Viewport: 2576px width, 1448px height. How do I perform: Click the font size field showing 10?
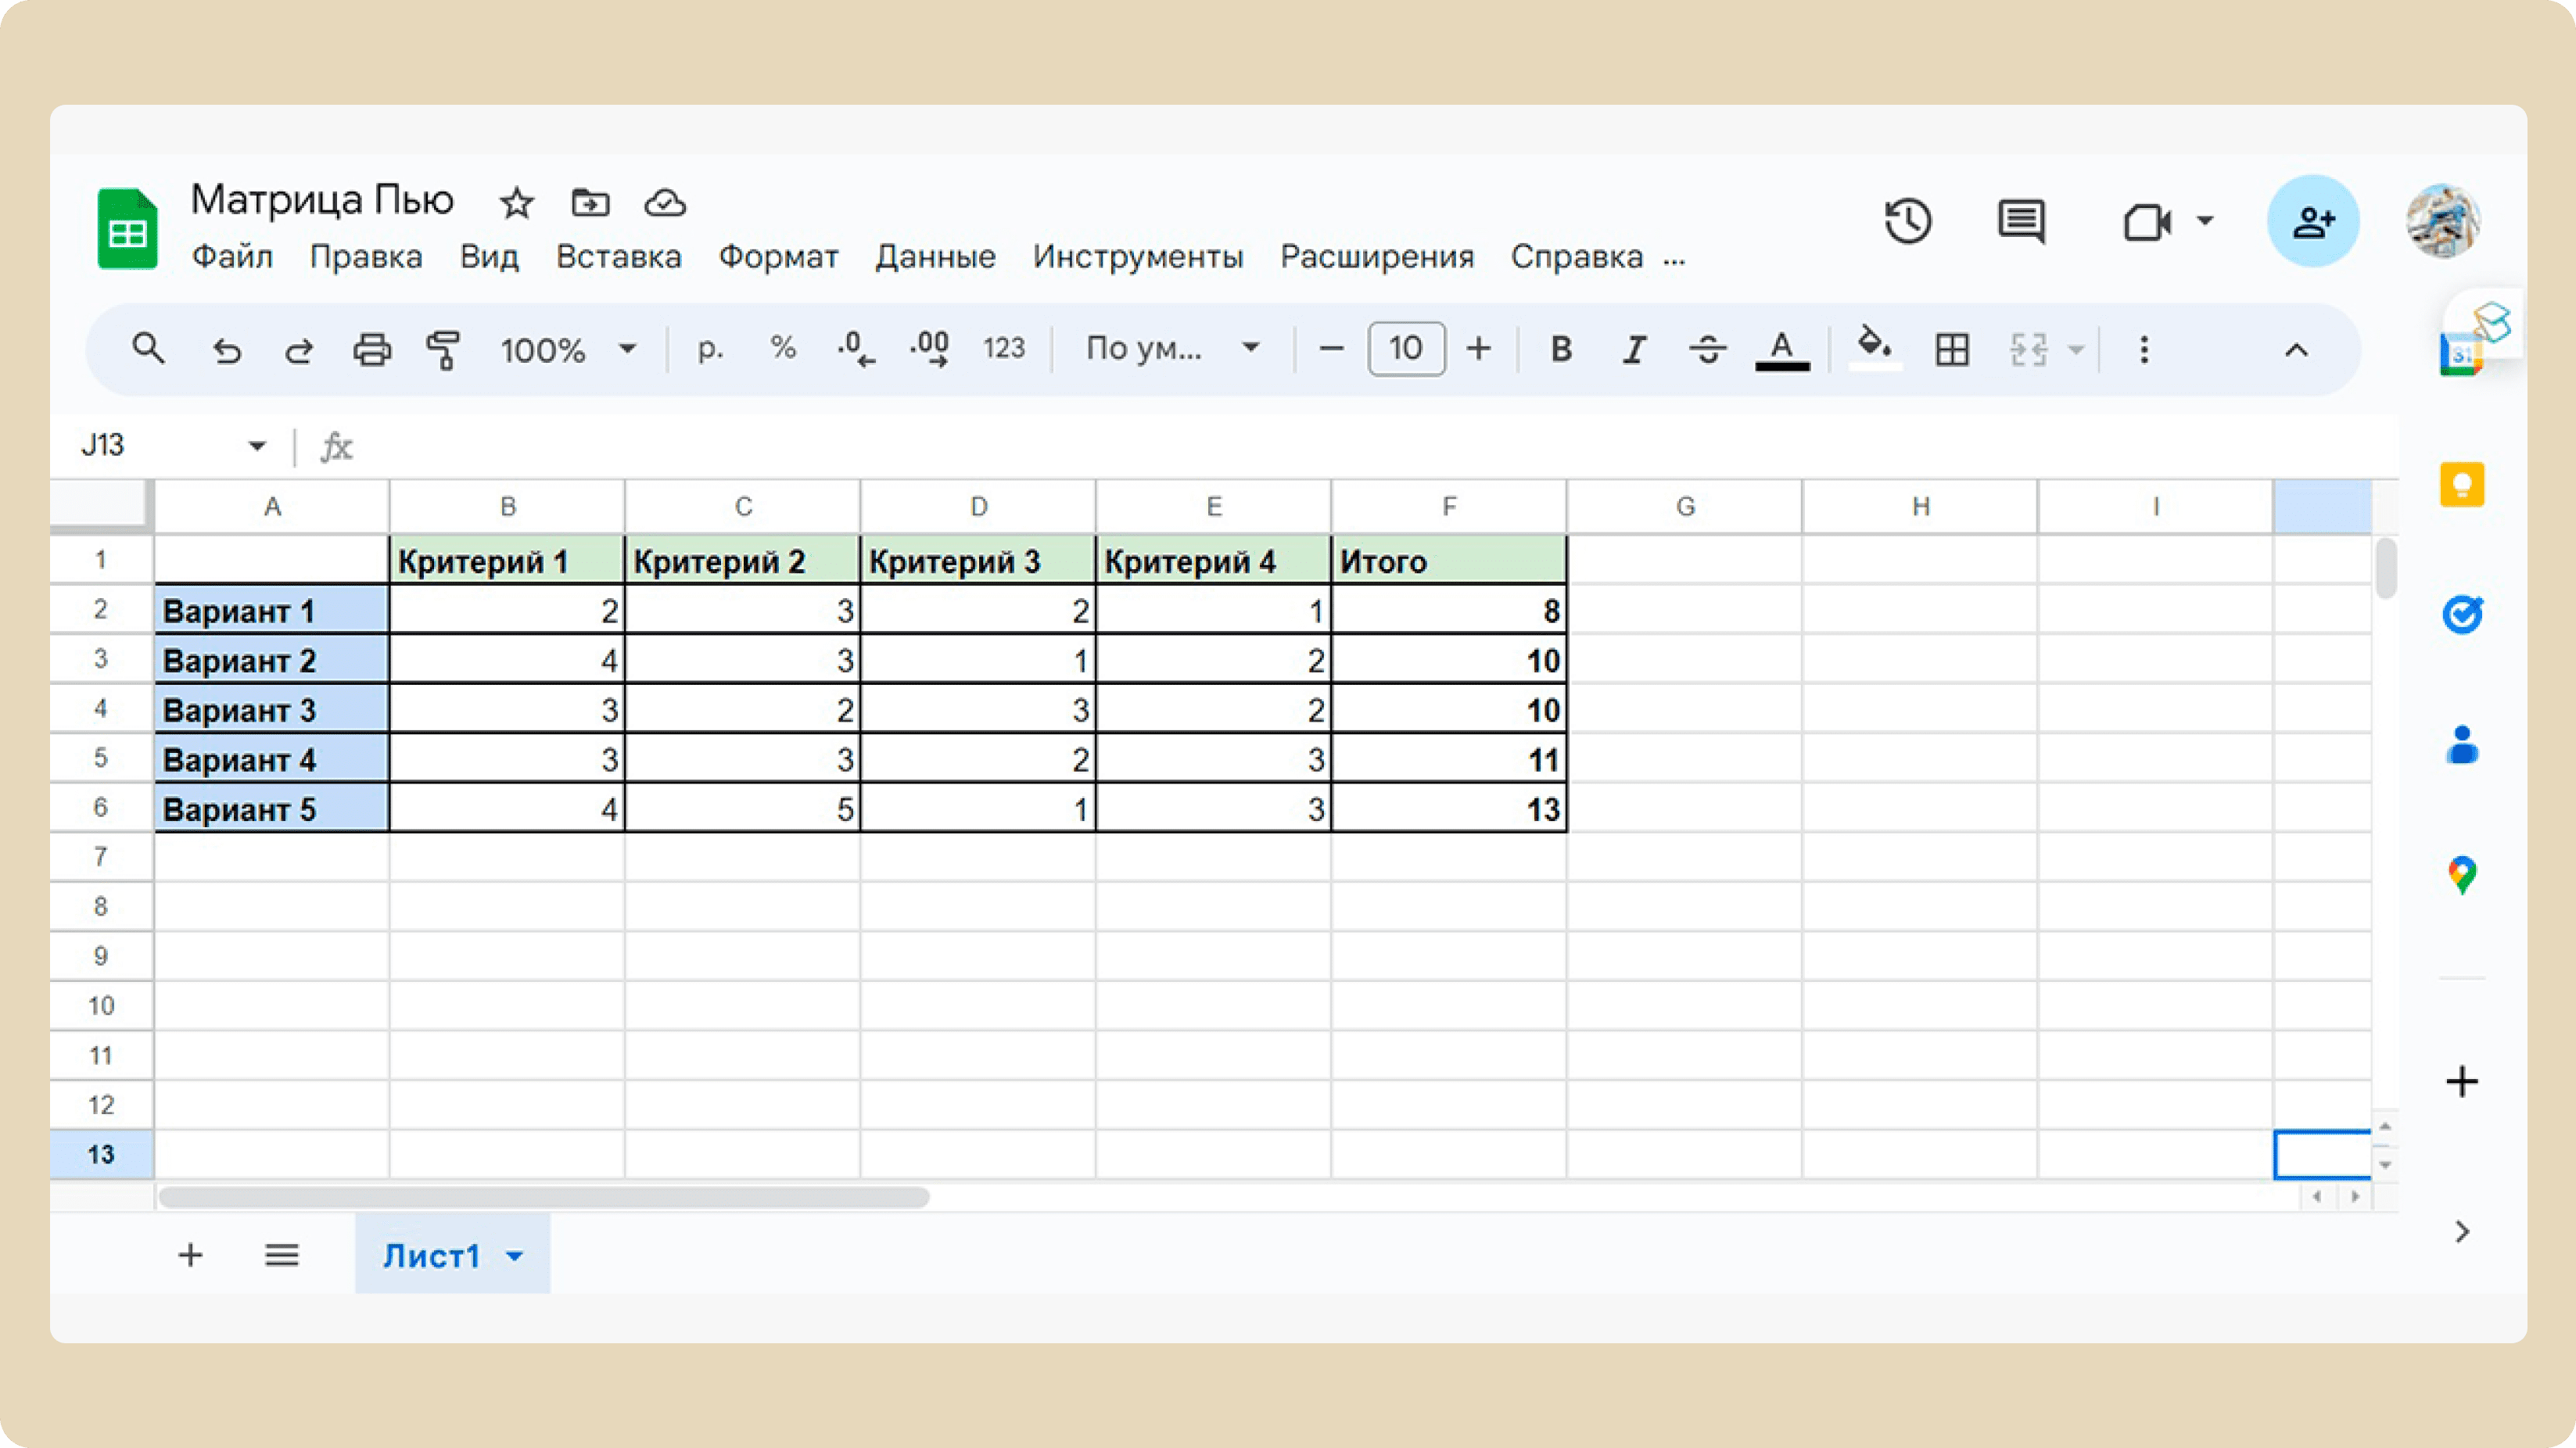(x=1405, y=349)
